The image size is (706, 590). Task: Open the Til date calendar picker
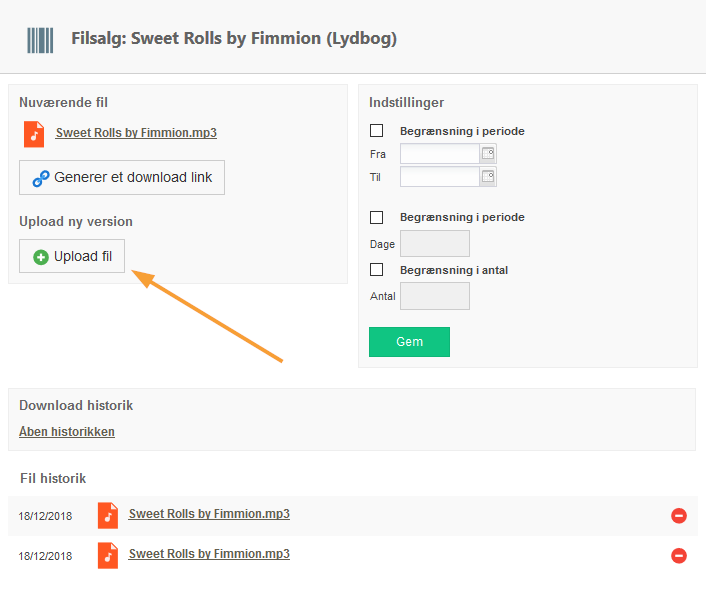tap(488, 177)
